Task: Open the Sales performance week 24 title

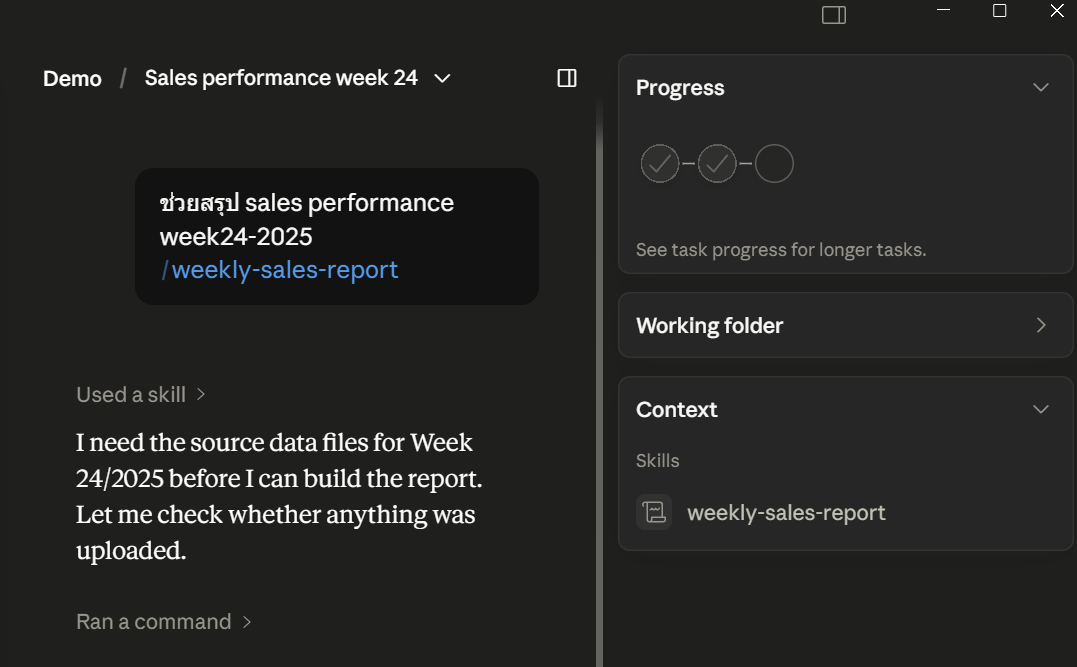Action: pos(281,78)
